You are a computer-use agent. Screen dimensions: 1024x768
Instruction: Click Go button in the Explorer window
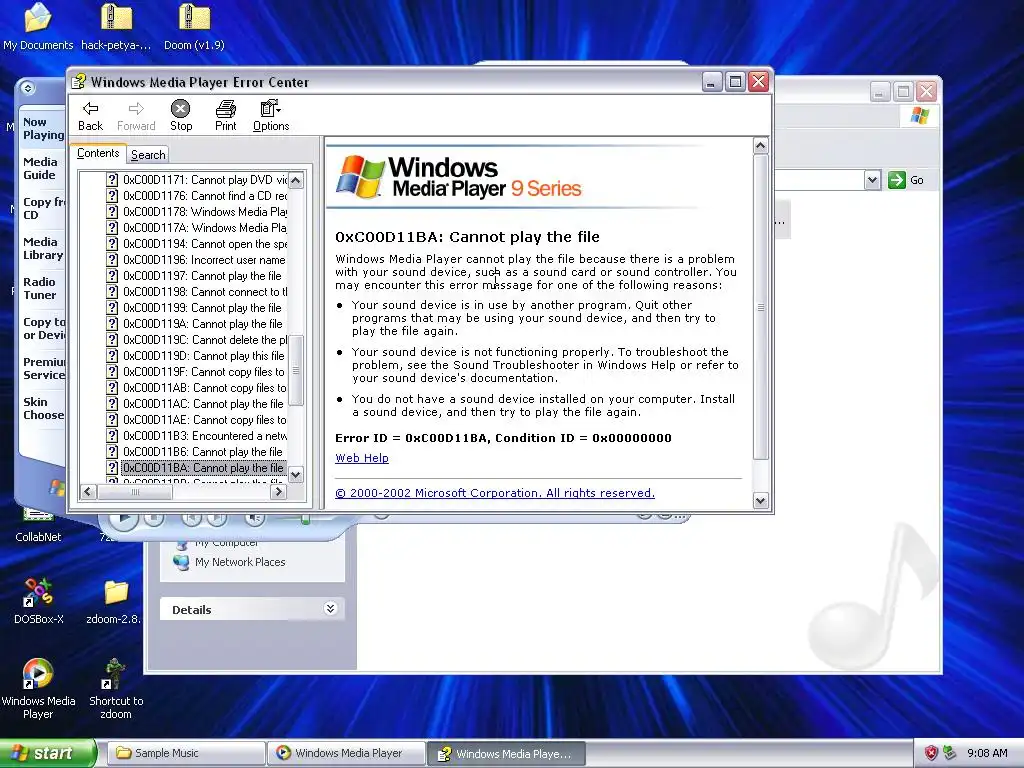pos(906,180)
